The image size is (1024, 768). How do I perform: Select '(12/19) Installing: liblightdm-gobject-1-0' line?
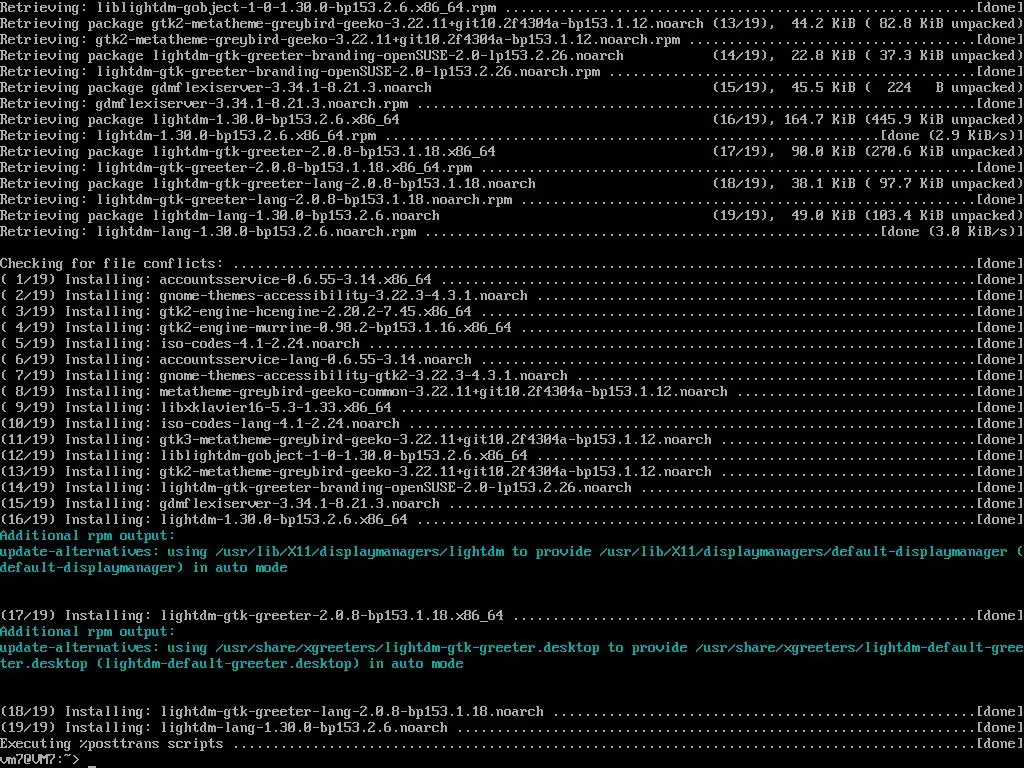point(512,456)
